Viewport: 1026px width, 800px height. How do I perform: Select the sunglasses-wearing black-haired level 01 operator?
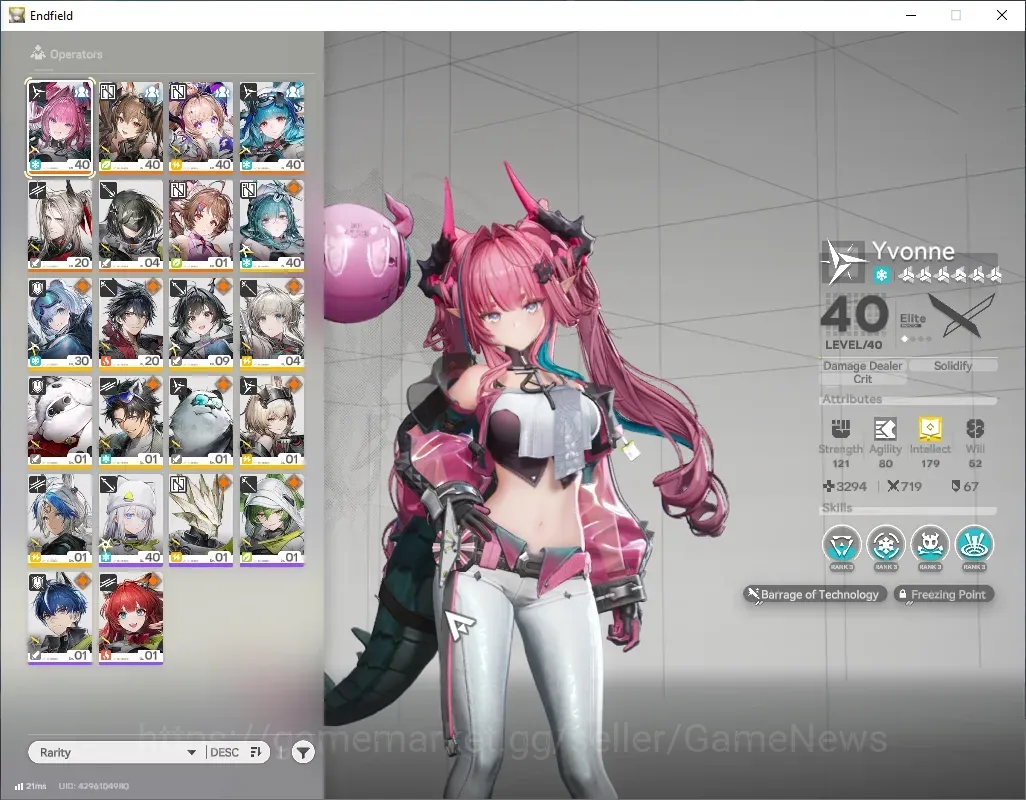point(131,422)
